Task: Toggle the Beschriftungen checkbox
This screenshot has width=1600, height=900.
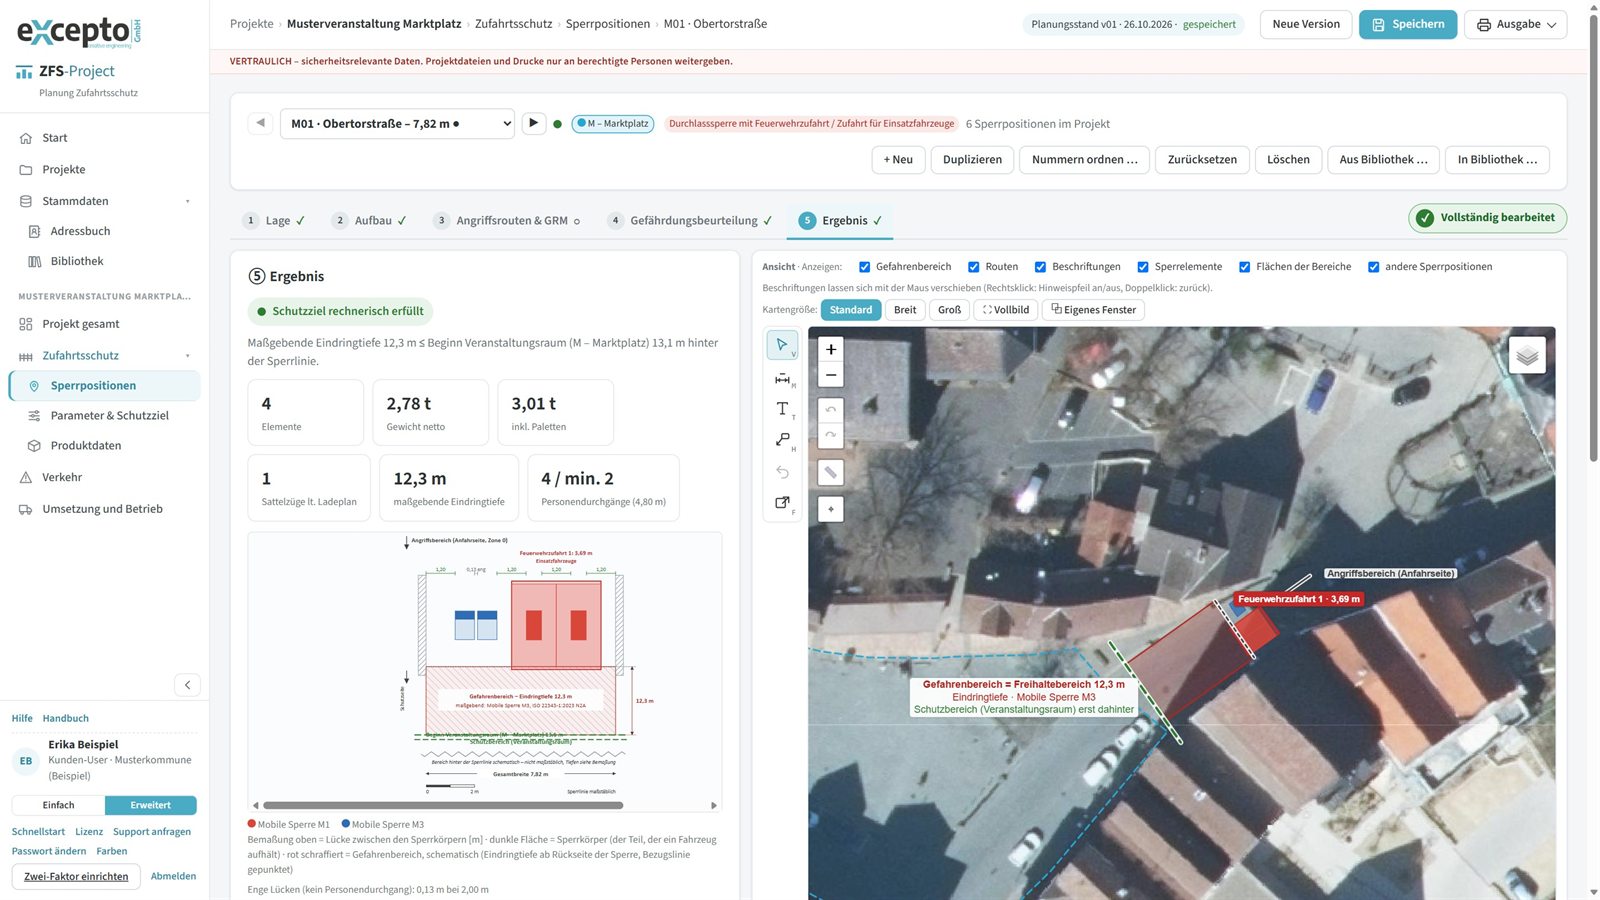Action: coord(1040,267)
